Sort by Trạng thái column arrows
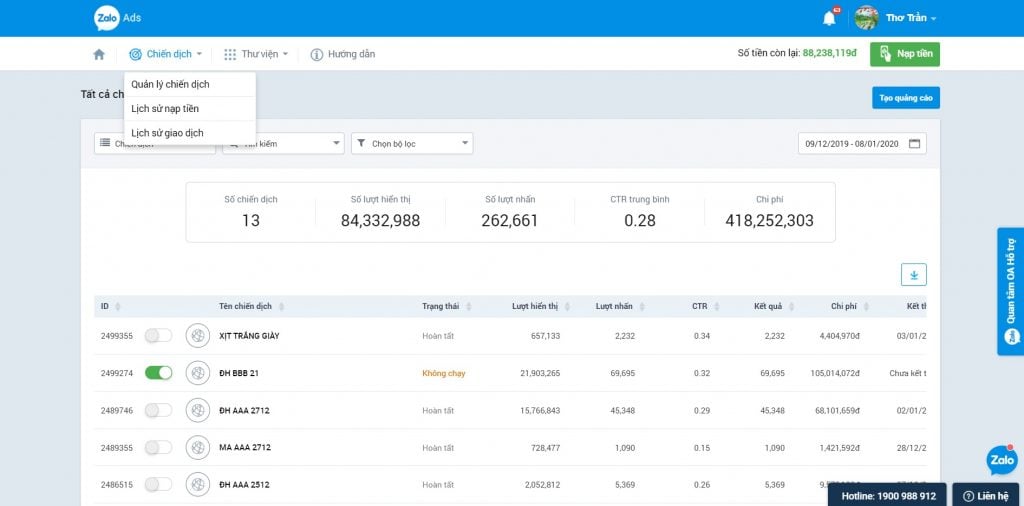The image size is (1024, 506). 469,307
